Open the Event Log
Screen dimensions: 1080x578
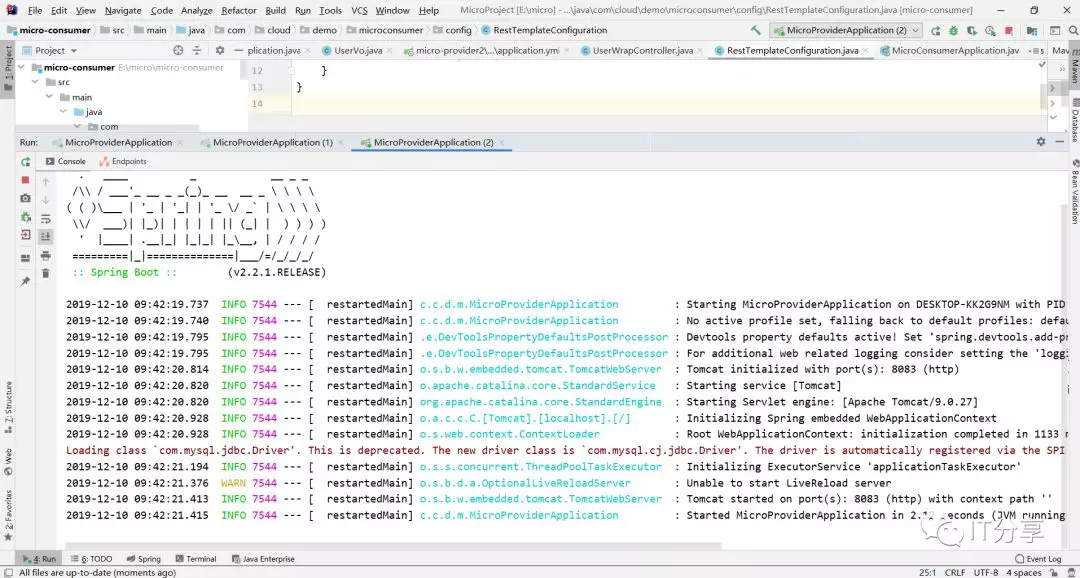point(1038,559)
